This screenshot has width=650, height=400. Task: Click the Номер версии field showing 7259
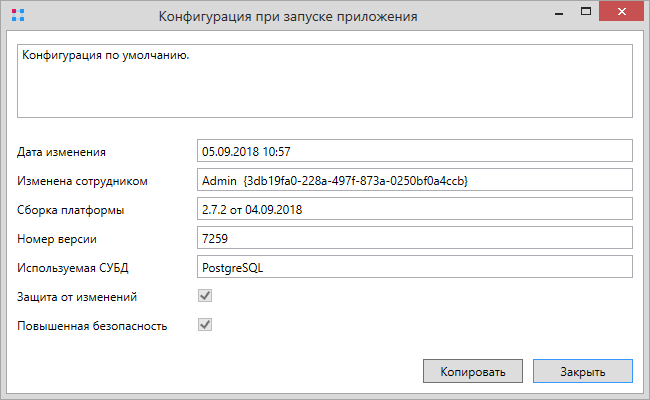[415, 238]
